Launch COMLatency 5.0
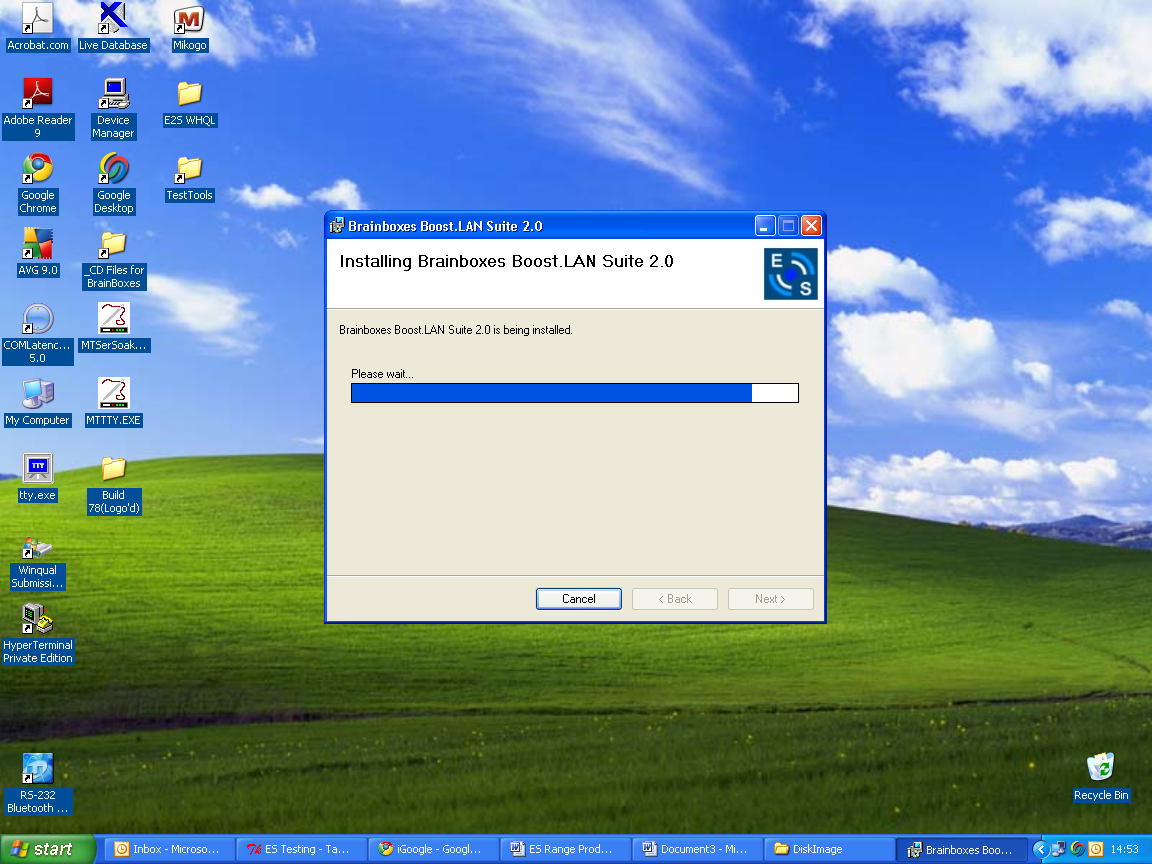This screenshot has width=1152, height=864. tap(38, 320)
